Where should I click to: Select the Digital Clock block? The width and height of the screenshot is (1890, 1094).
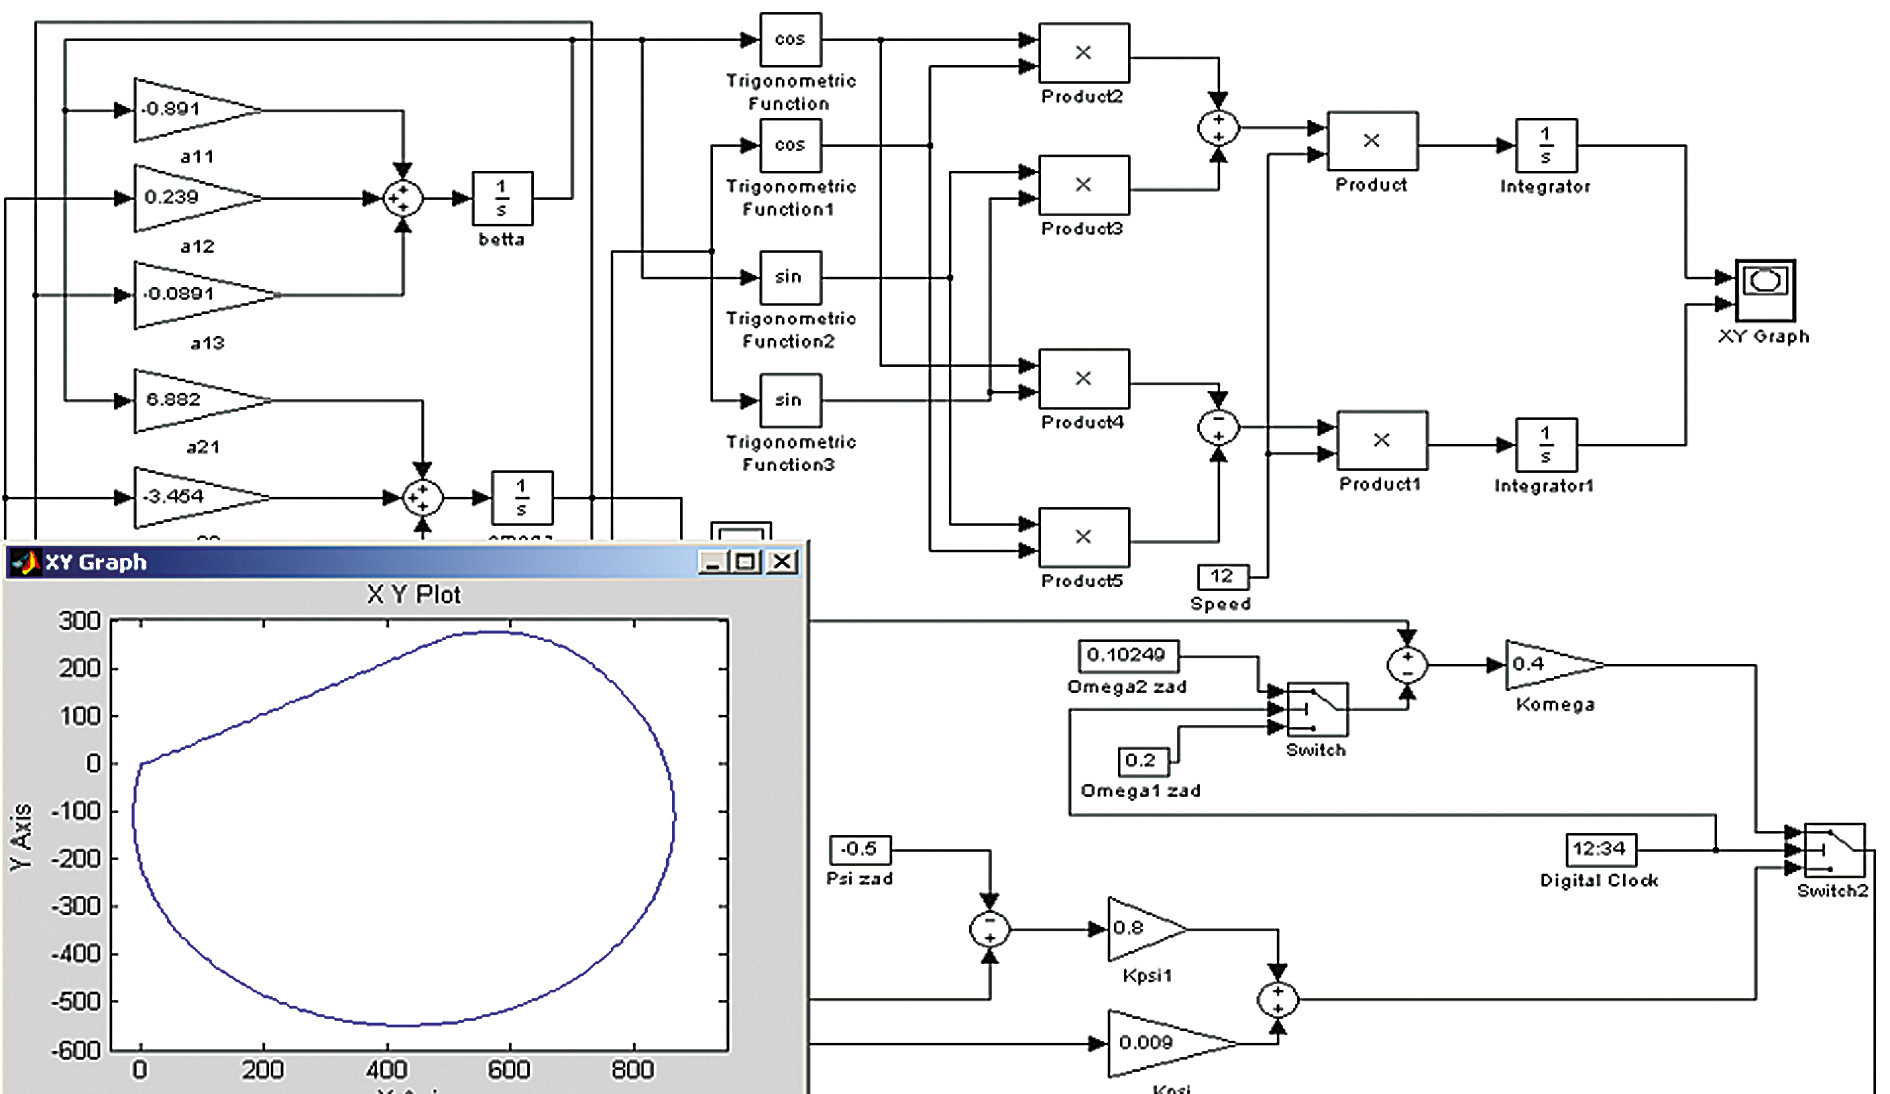click(1600, 849)
